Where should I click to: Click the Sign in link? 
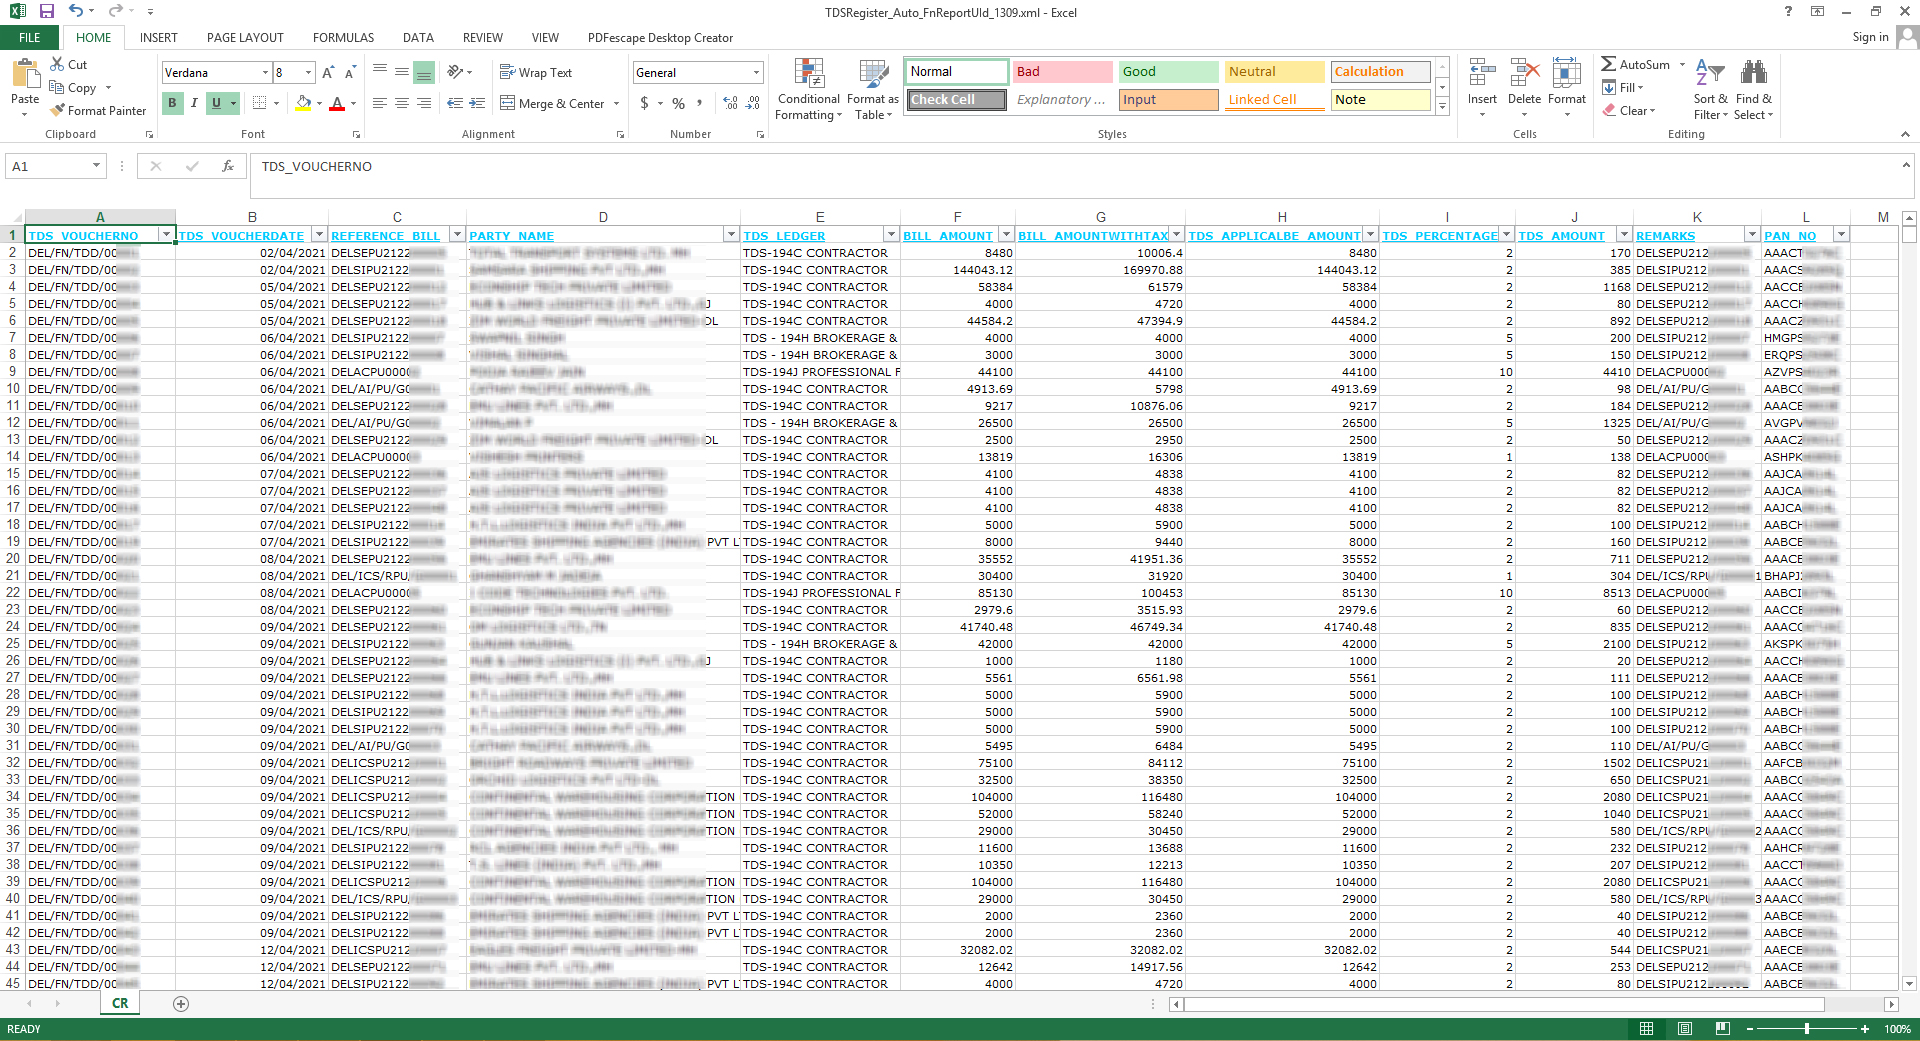pos(1869,38)
